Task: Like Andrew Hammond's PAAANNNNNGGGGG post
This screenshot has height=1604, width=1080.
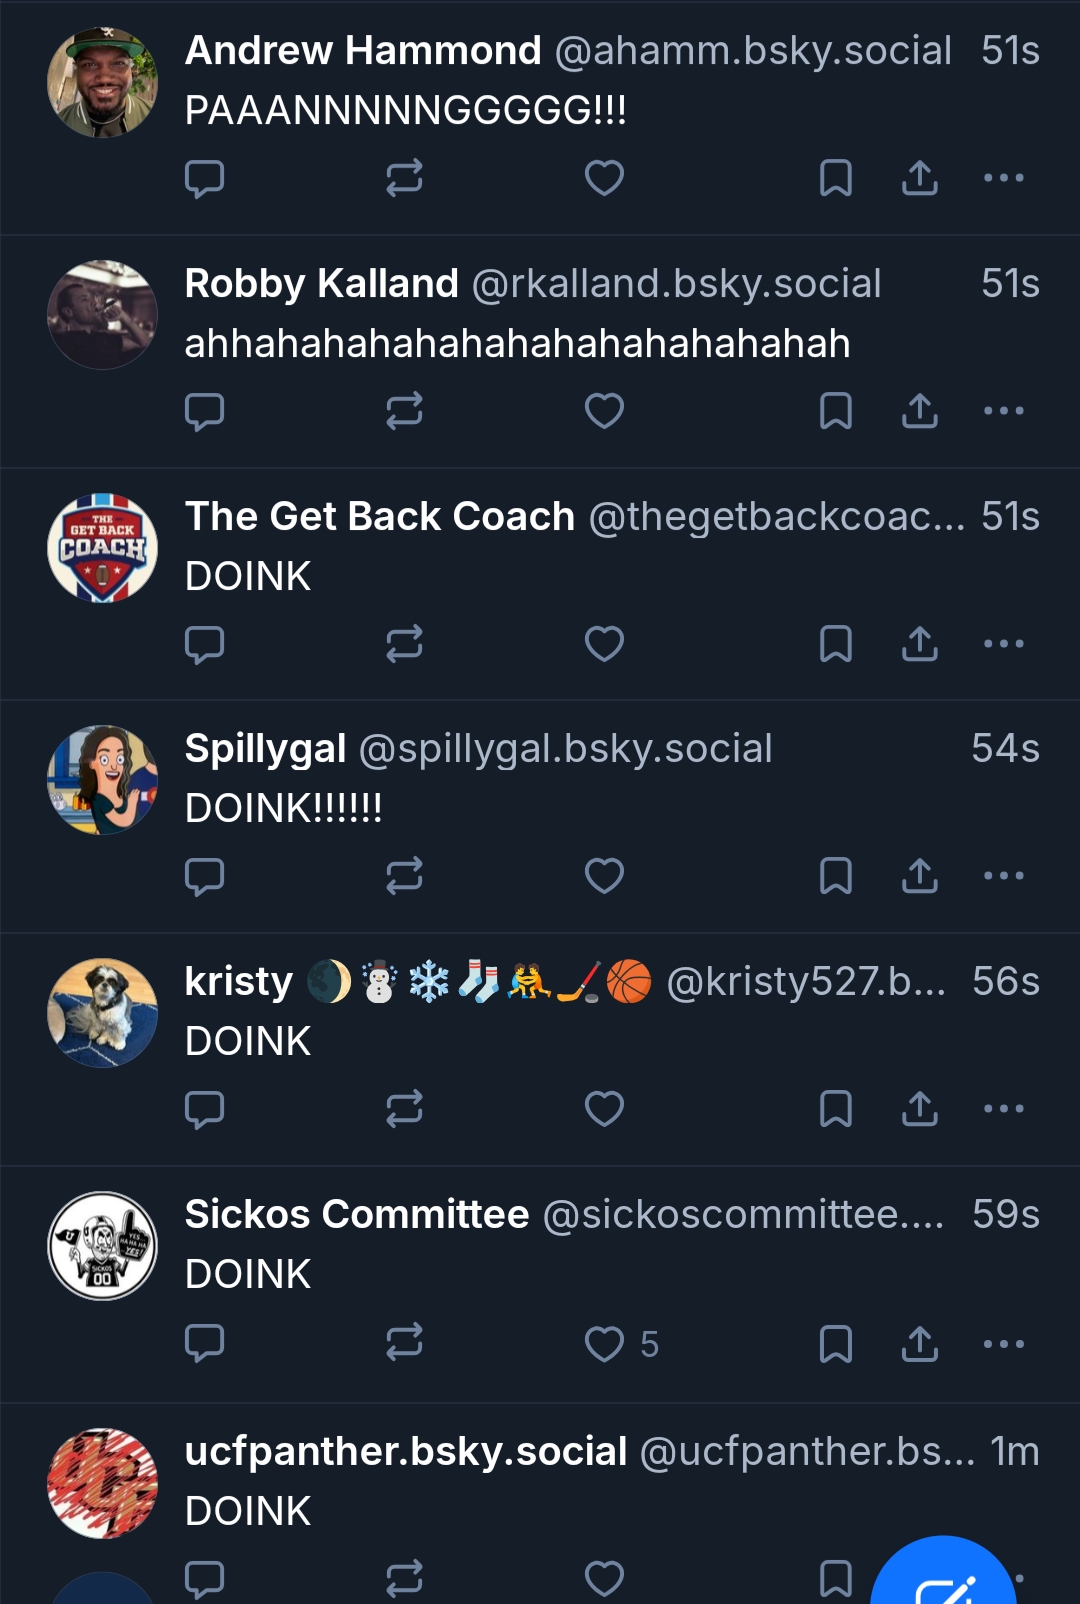Action: (x=604, y=179)
